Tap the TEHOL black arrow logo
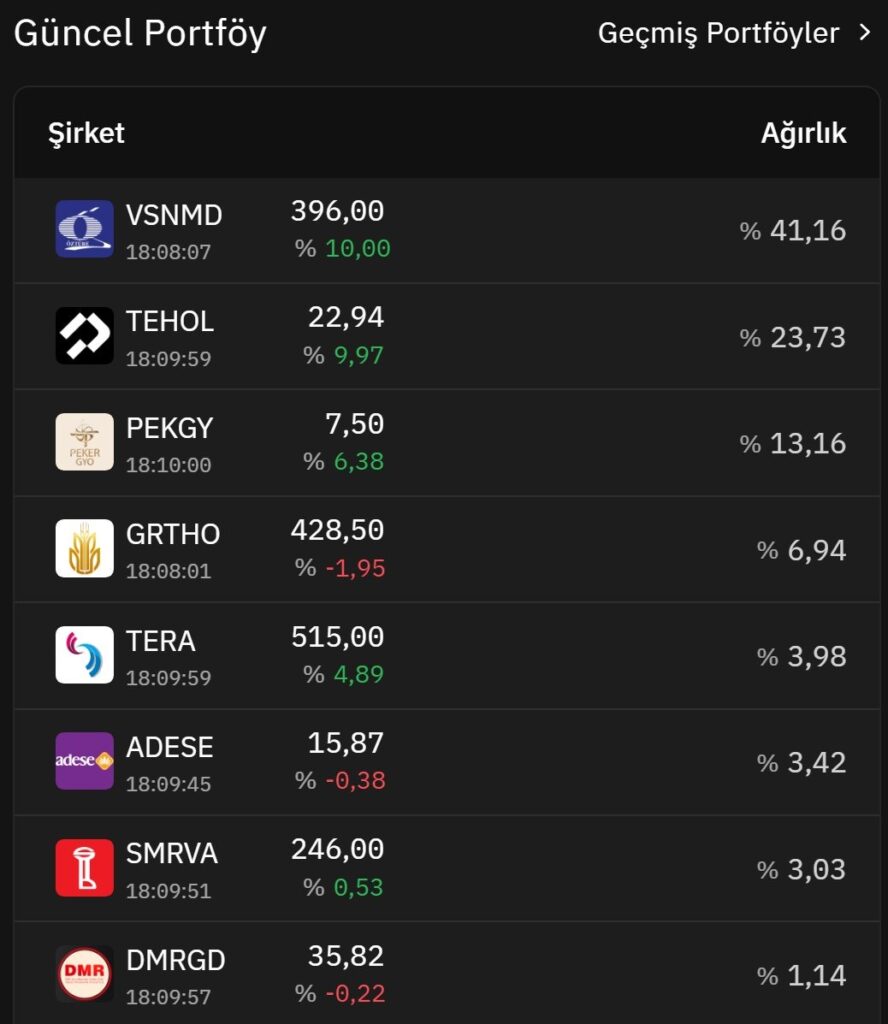Viewport: 888px width, 1024px height. 84,335
